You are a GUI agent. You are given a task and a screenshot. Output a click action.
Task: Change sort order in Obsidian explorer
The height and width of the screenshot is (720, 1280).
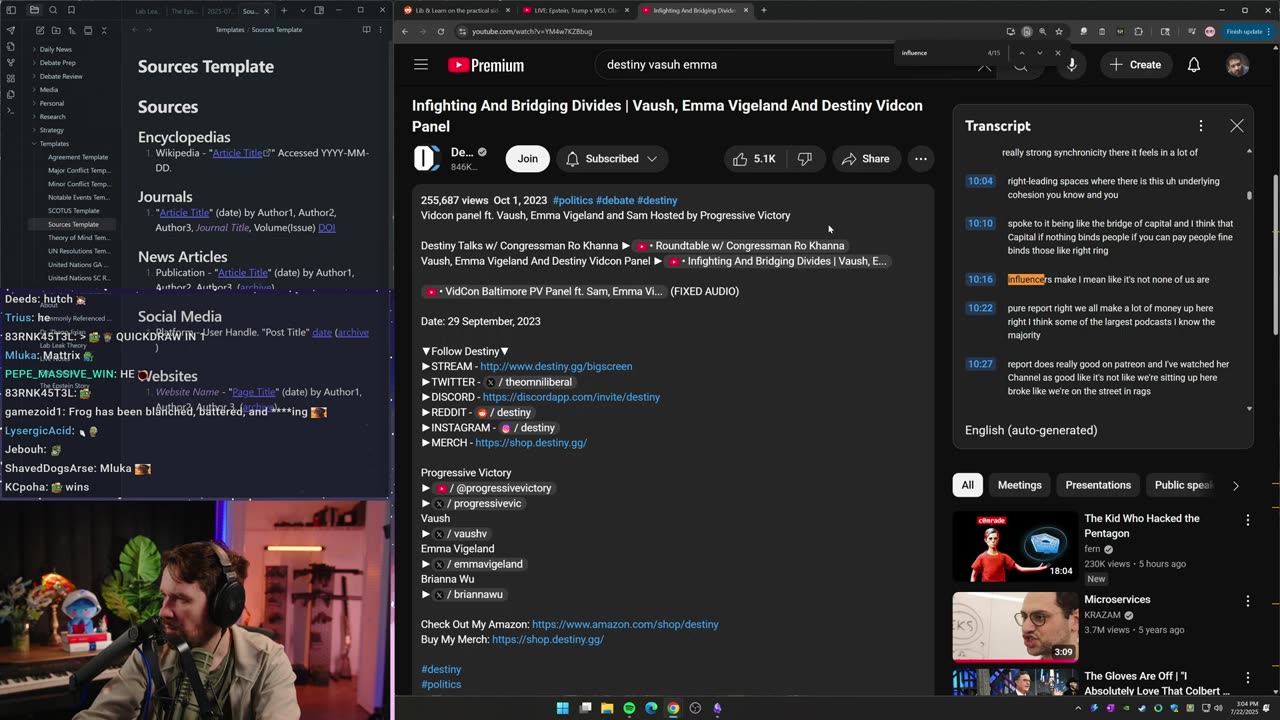point(71,30)
